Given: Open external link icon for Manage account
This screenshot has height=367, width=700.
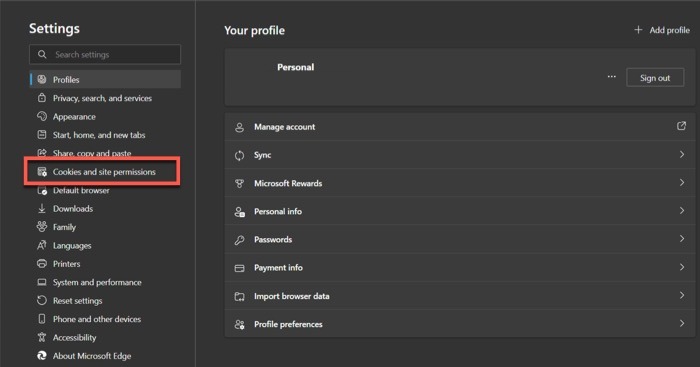Looking at the screenshot, I should pyautogui.click(x=681, y=126).
